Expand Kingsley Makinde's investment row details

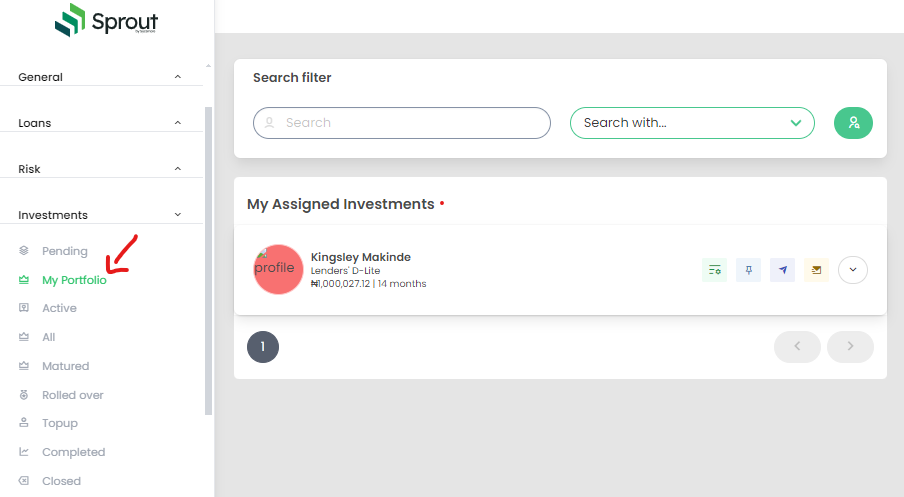pyautogui.click(x=853, y=270)
